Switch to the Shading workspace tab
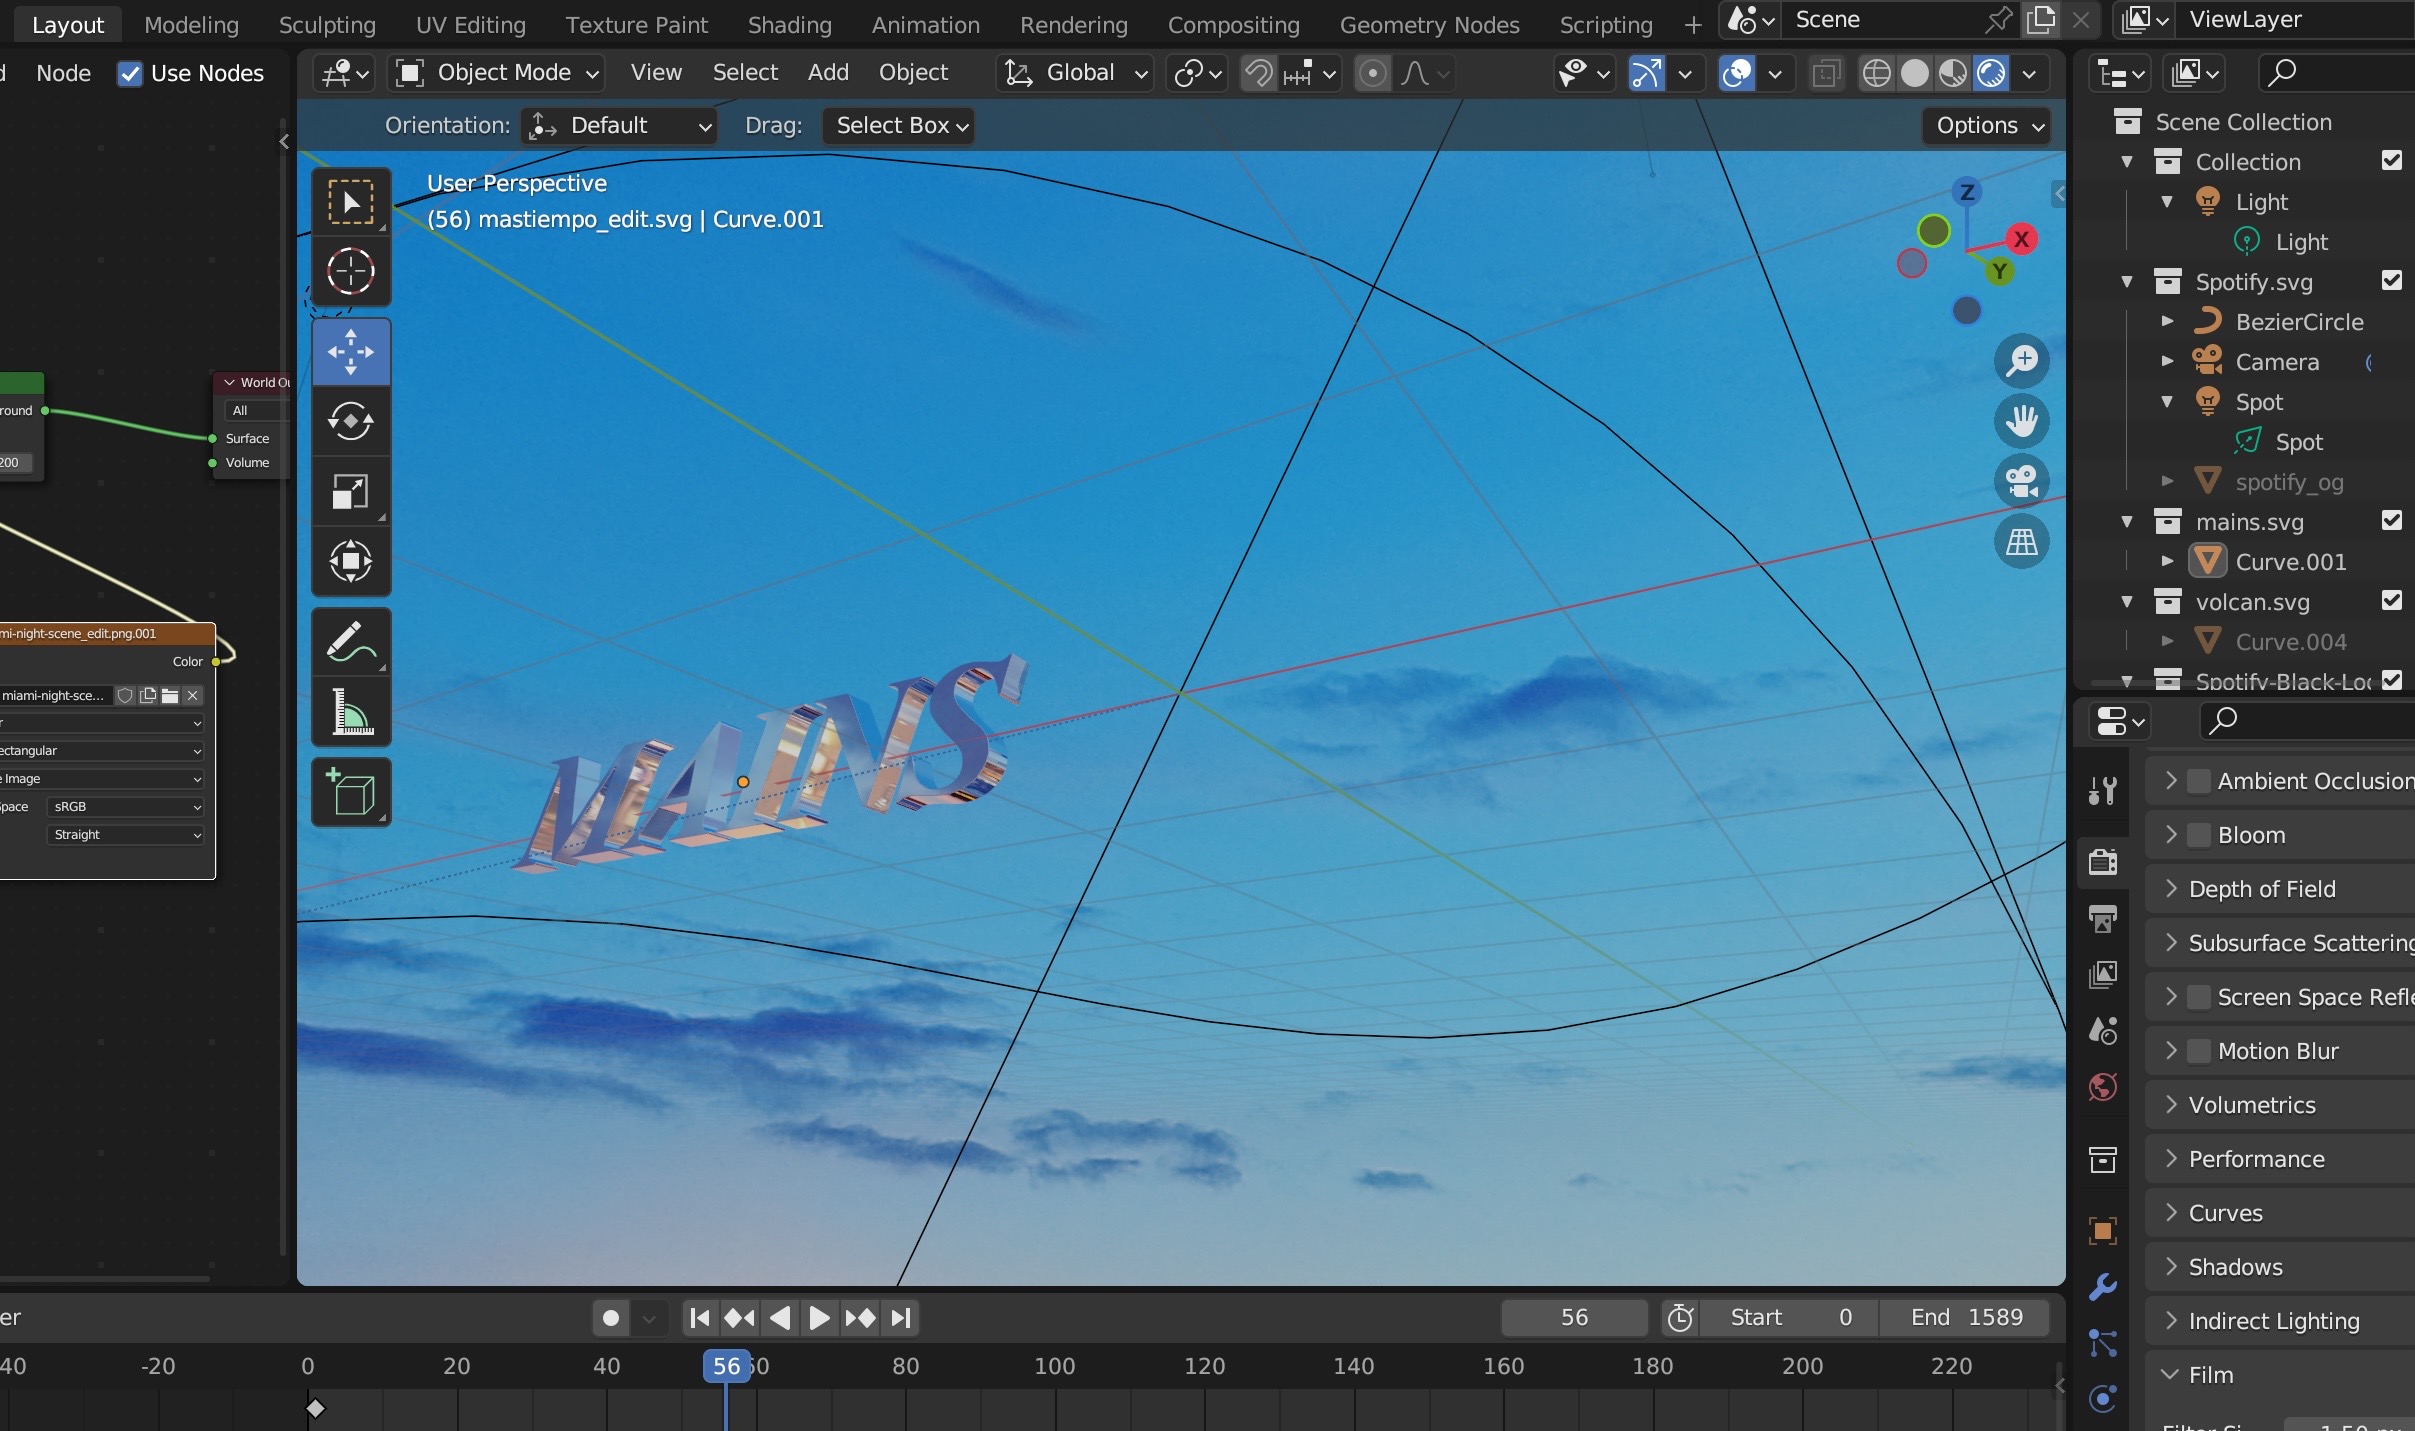This screenshot has width=2415, height=1431. coord(789,25)
